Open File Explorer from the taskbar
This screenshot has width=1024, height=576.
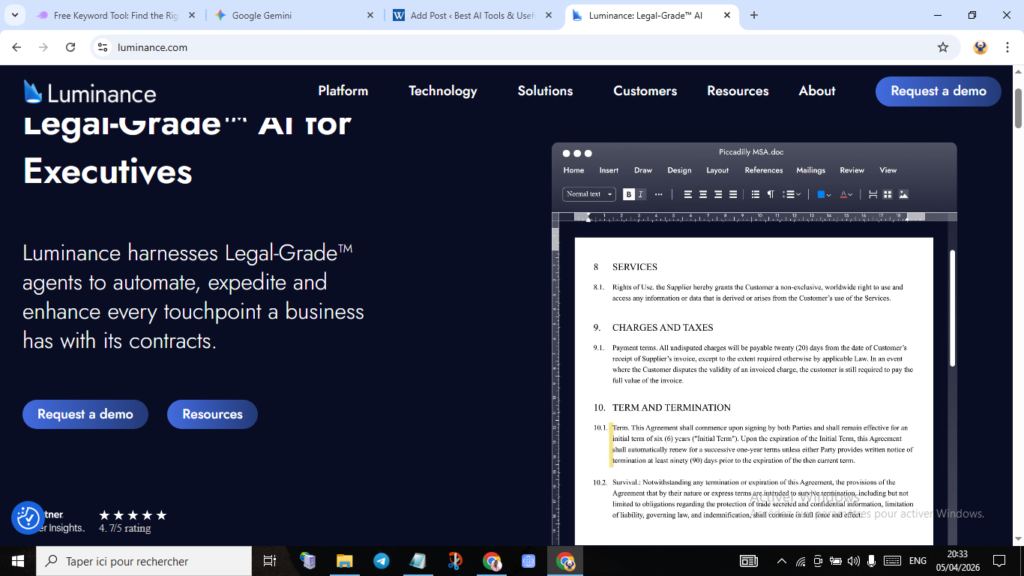[344, 561]
